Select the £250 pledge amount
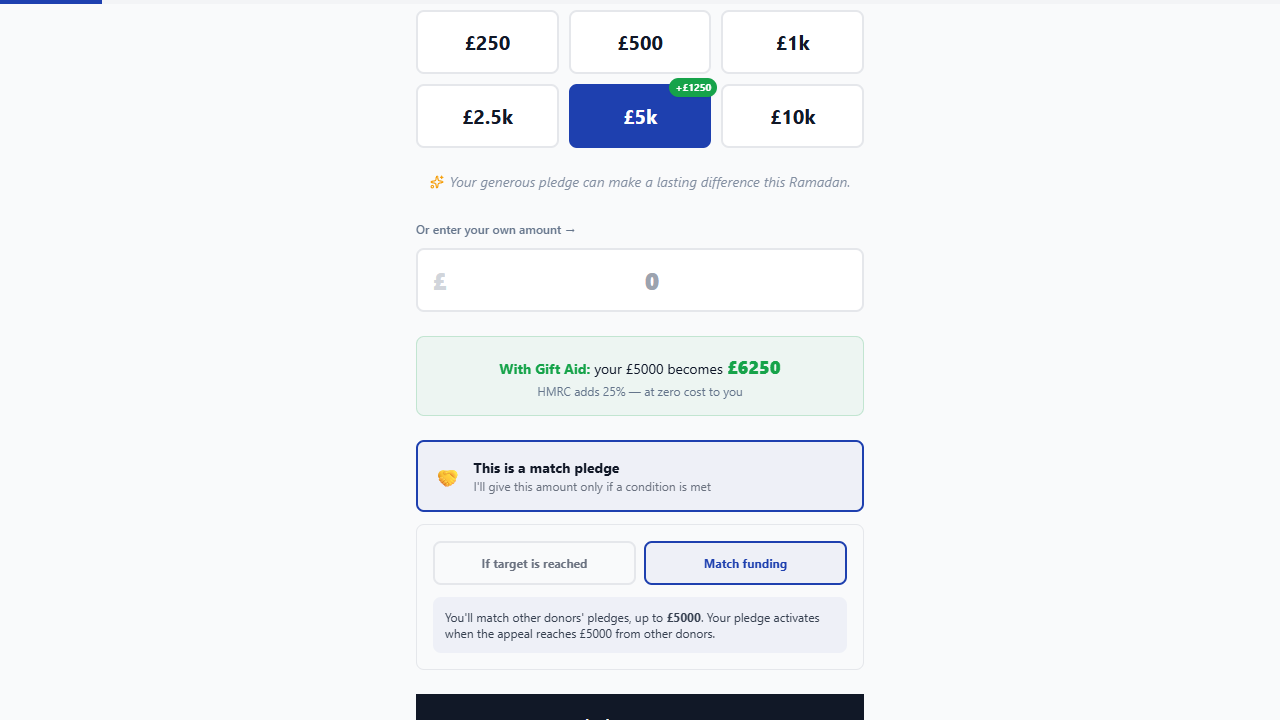The width and height of the screenshot is (1280, 720). pos(487,42)
